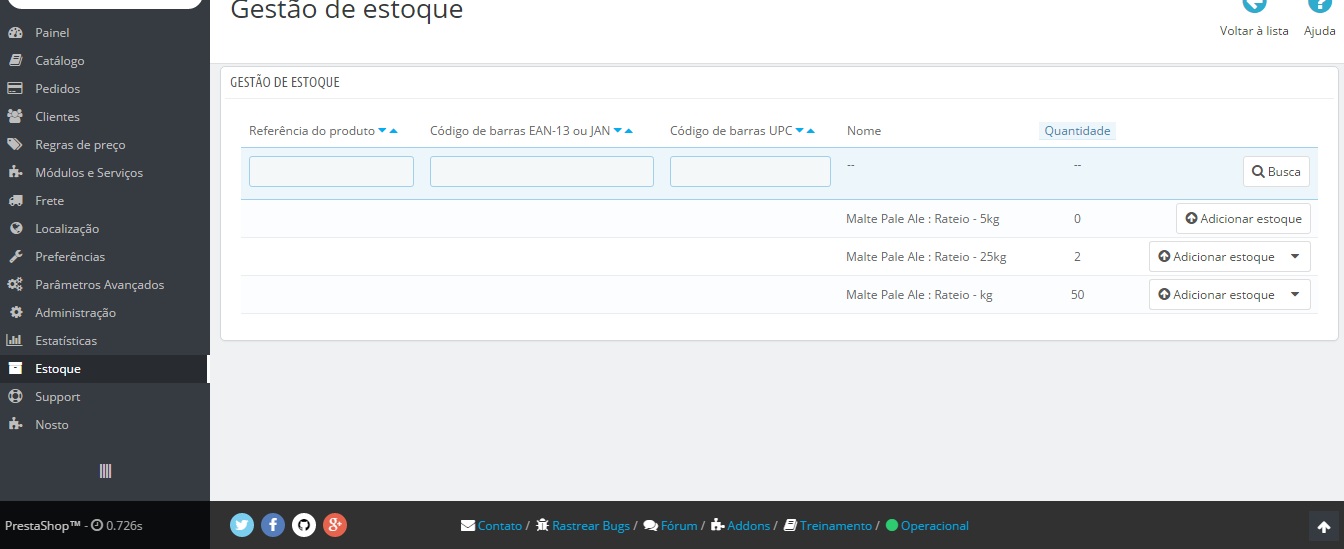The image size is (1344, 549).
Task: Expand dropdown caret for Rateio - kg row
Action: (1295, 295)
